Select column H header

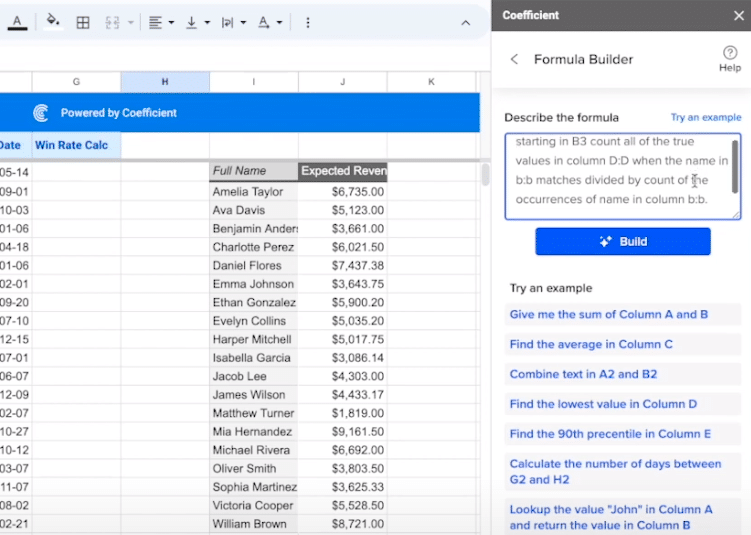point(165,81)
